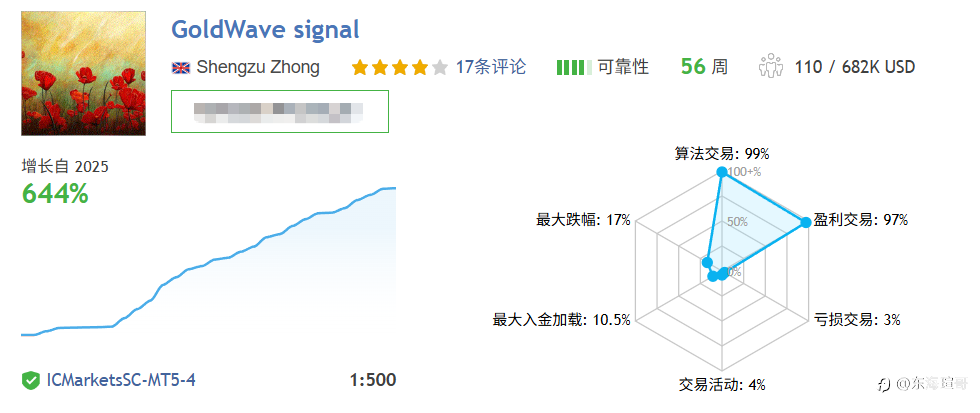Open author Shengzu Zhong's profile
Viewport: 980px width, 413px height.
tap(258, 67)
